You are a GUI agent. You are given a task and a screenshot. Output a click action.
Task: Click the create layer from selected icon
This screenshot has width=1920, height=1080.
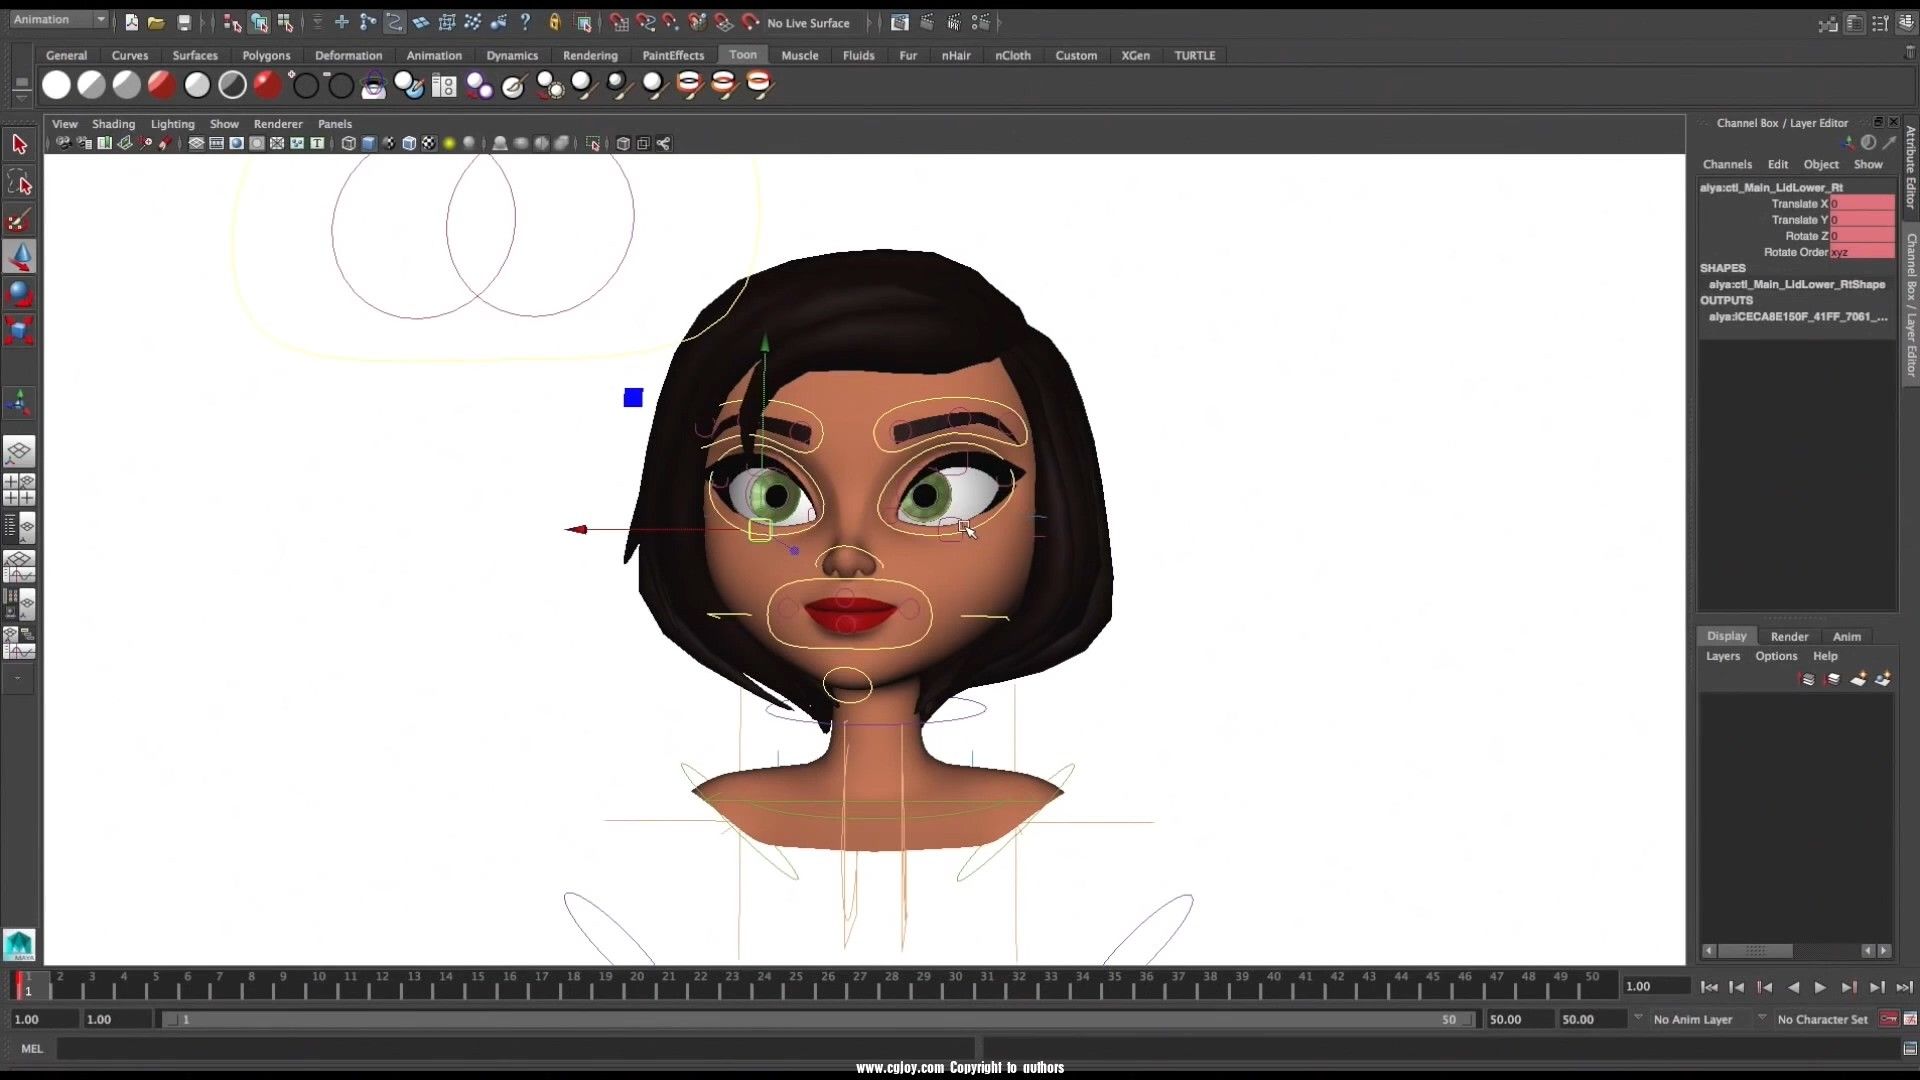tap(1882, 680)
